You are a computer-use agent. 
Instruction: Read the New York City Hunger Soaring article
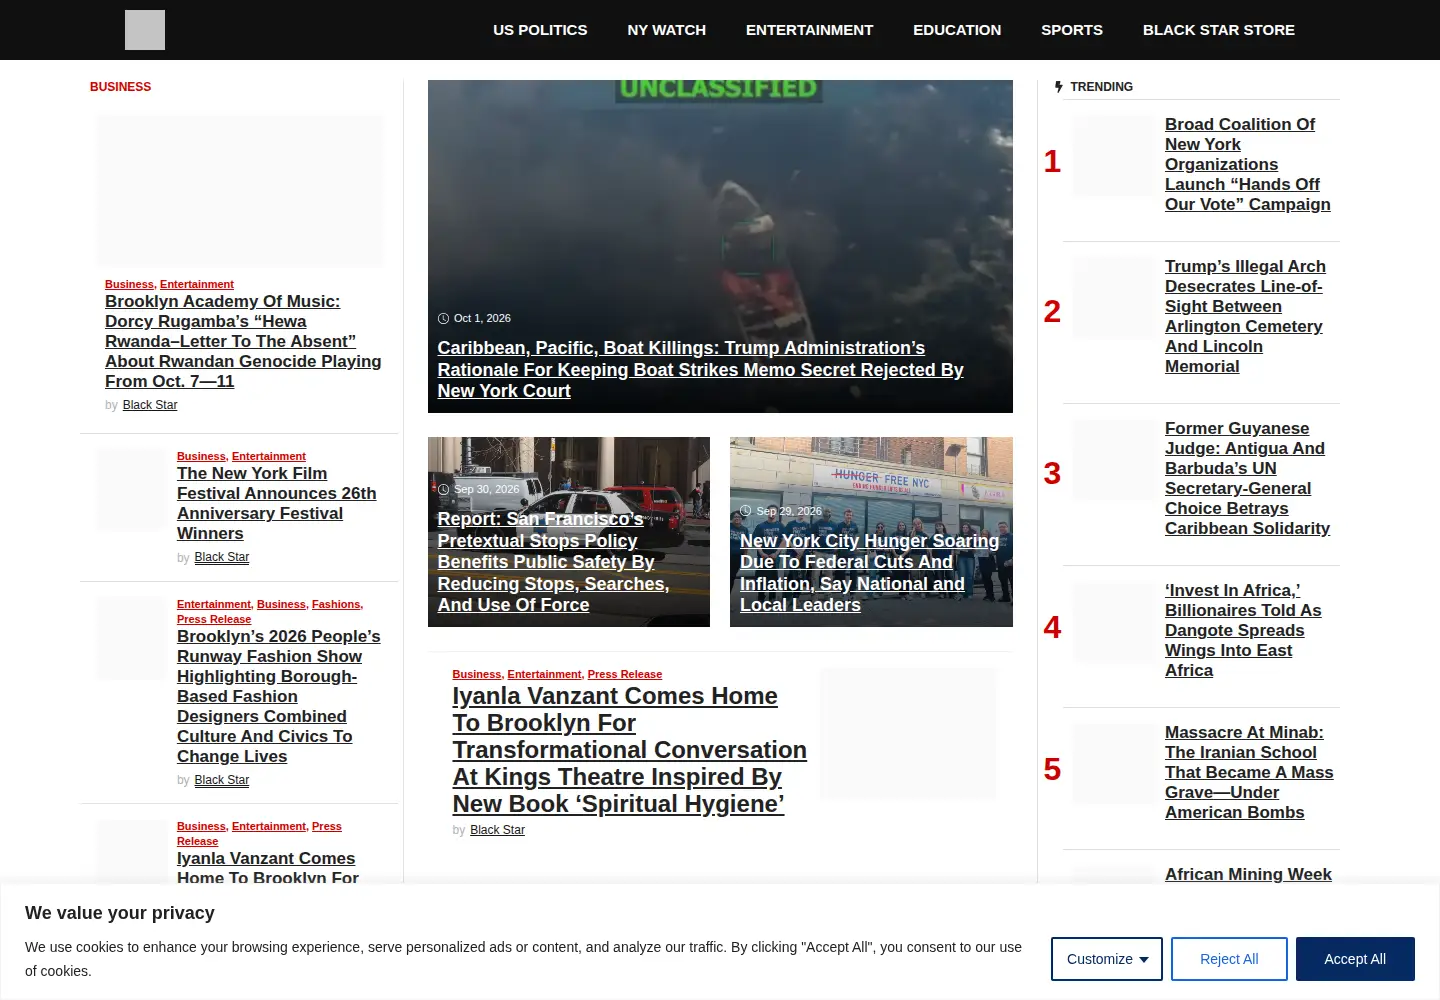pyautogui.click(x=869, y=573)
